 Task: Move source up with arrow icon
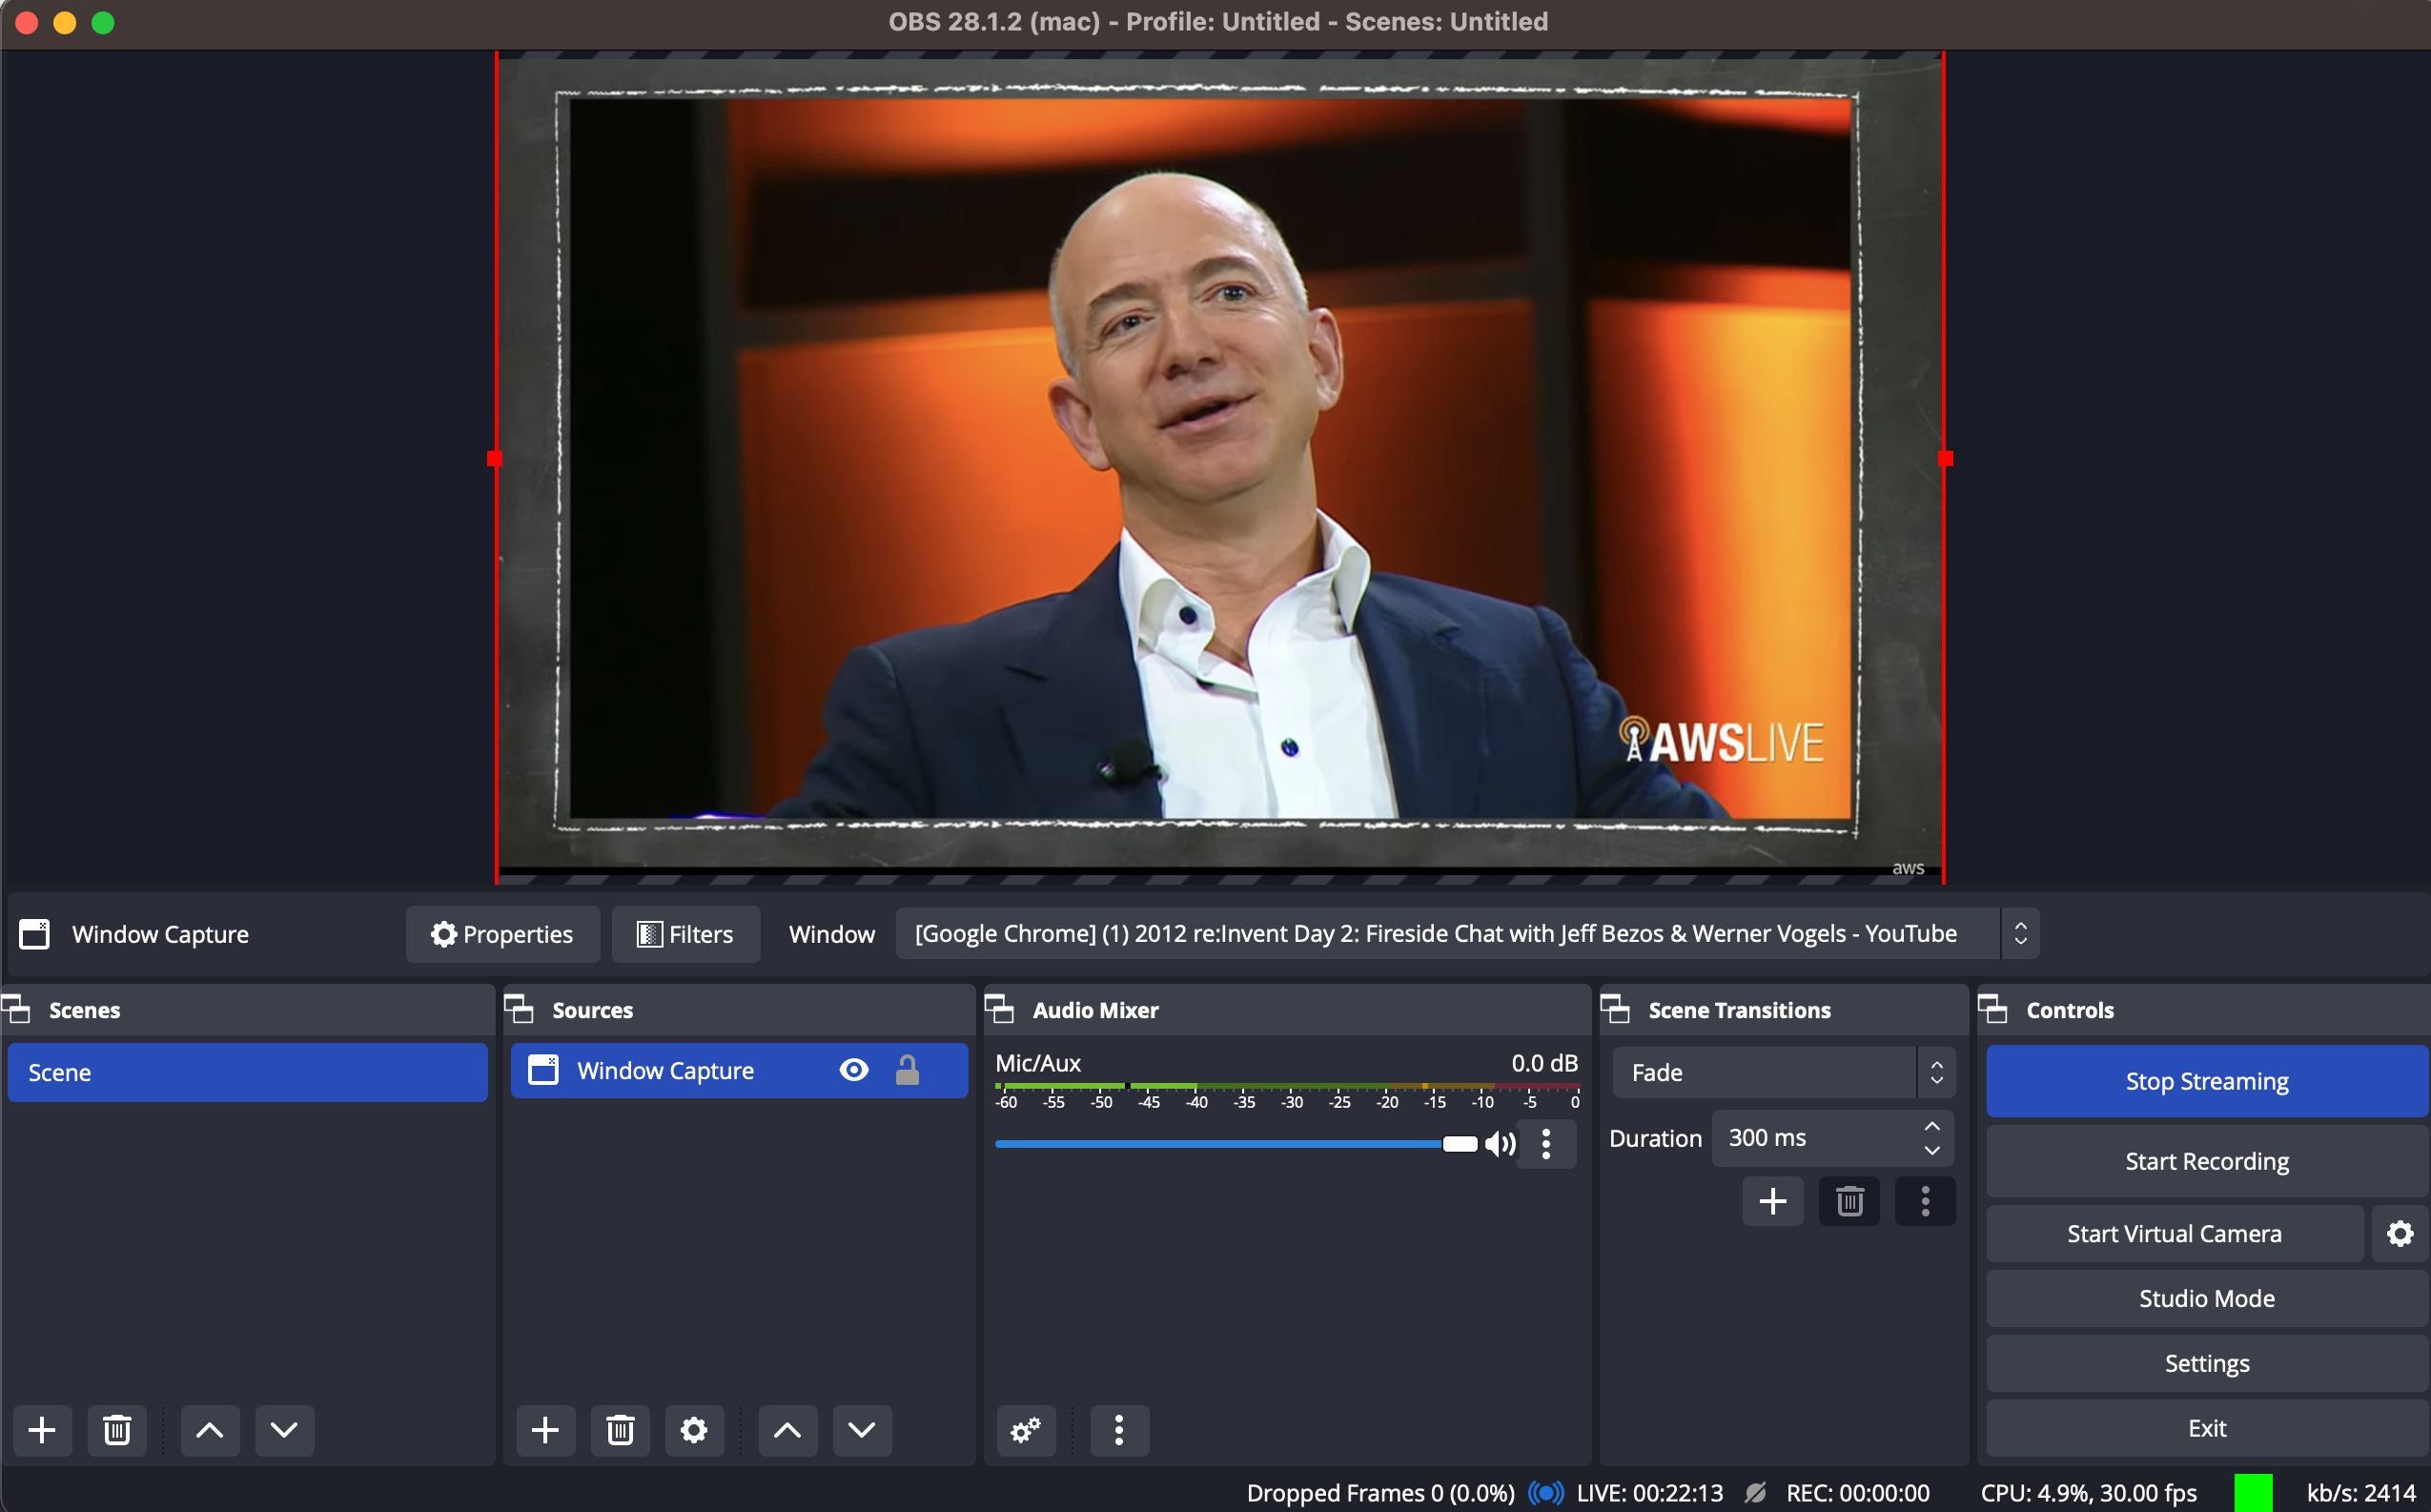pyautogui.click(x=787, y=1430)
